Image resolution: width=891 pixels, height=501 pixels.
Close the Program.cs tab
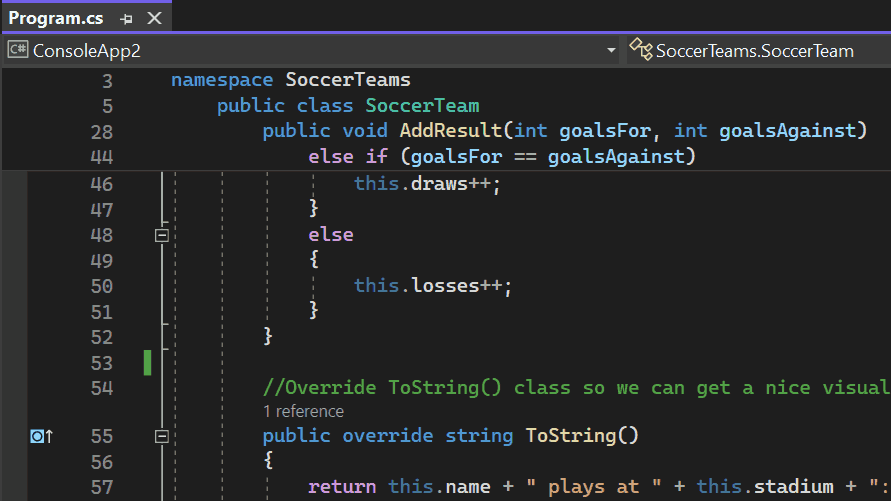click(x=154, y=19)
